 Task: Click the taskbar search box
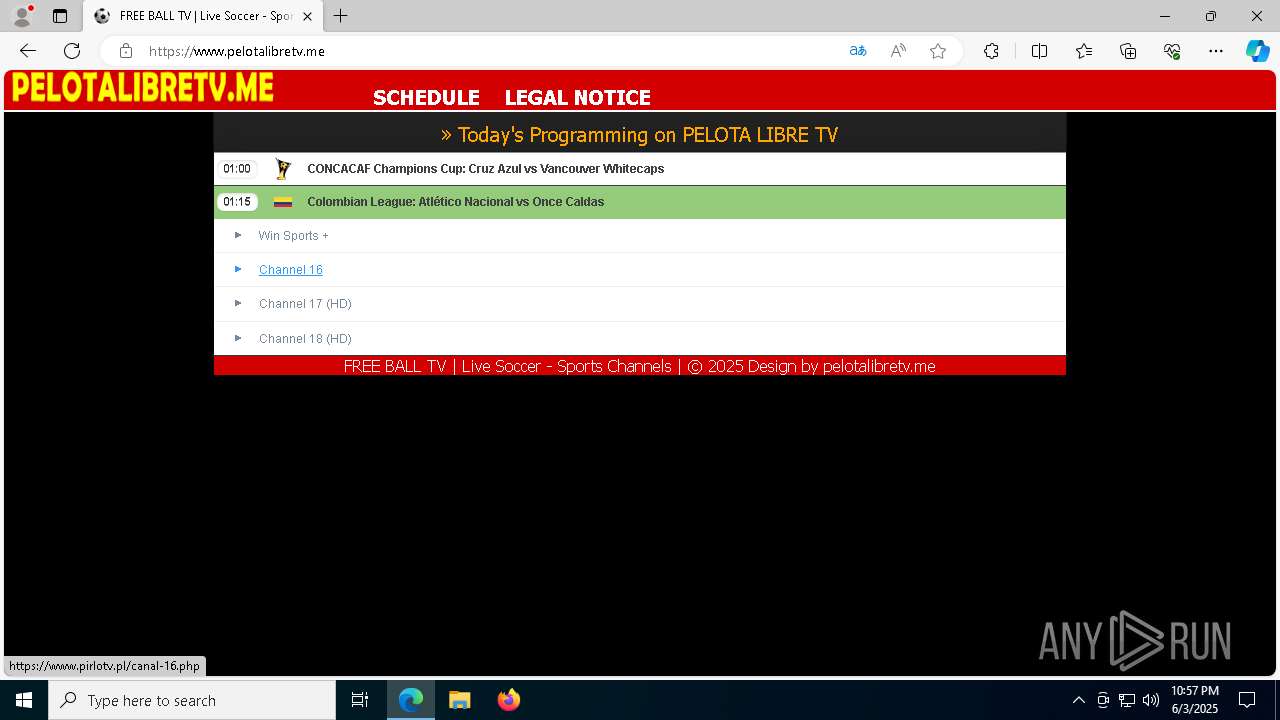(x=192, y=700)
